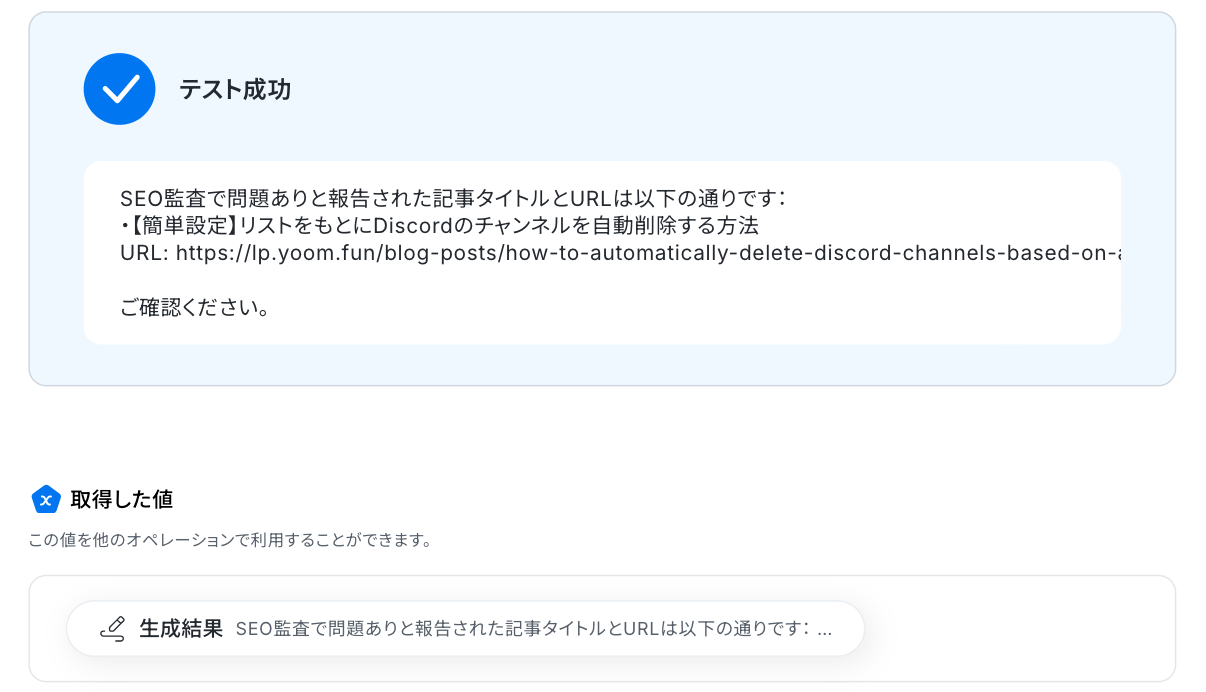
Task: Click the blank line above ご確認ください。
Action: (400, 281)
